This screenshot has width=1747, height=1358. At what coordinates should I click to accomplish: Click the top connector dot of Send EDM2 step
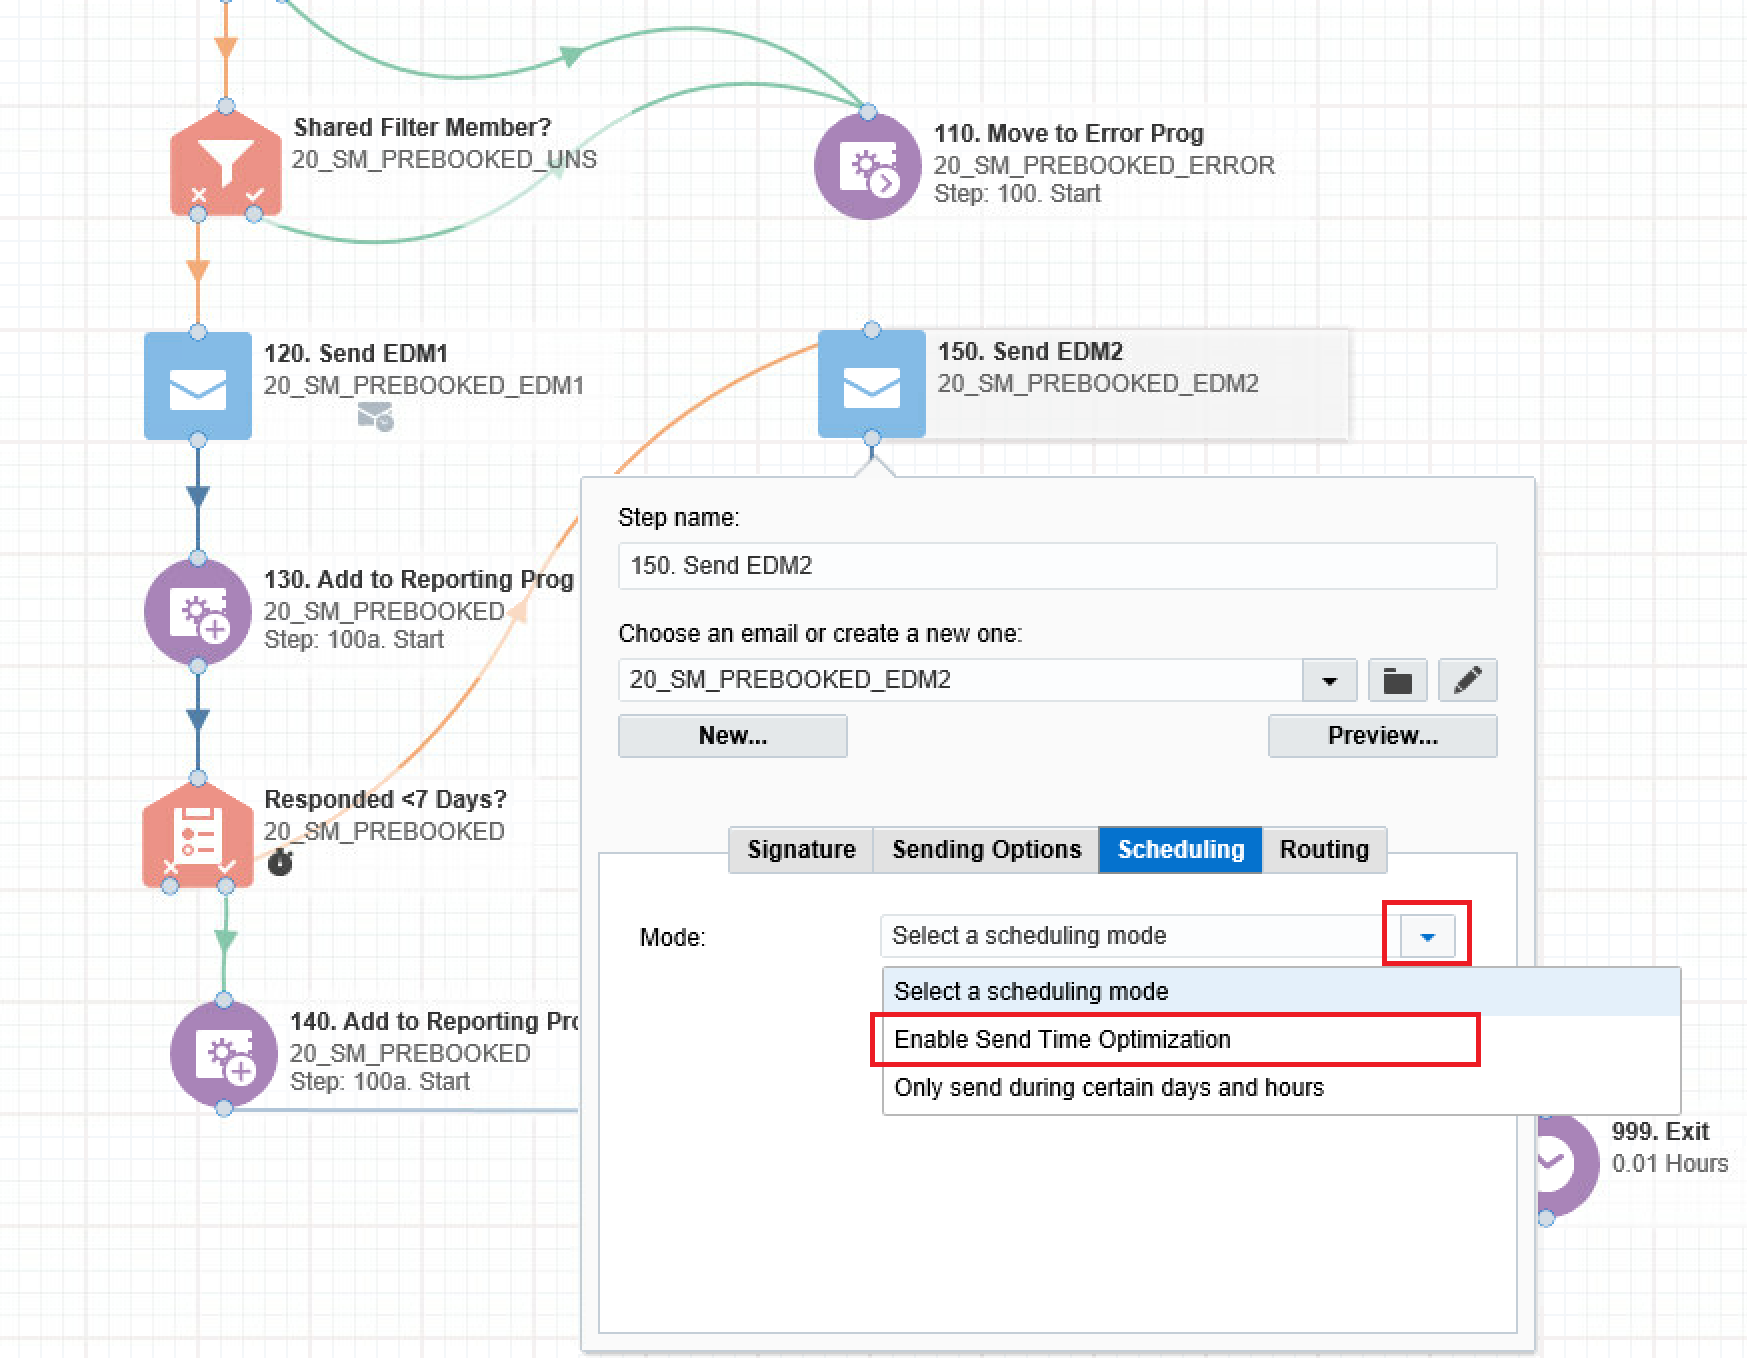pyautogui.click(x=872, y=330)
